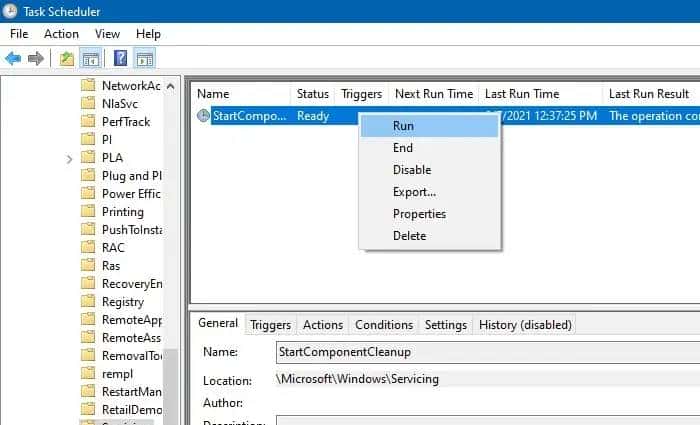
Task: Choose Export... from the context menu
Action: pyautogui.click(x=414, y=192)
